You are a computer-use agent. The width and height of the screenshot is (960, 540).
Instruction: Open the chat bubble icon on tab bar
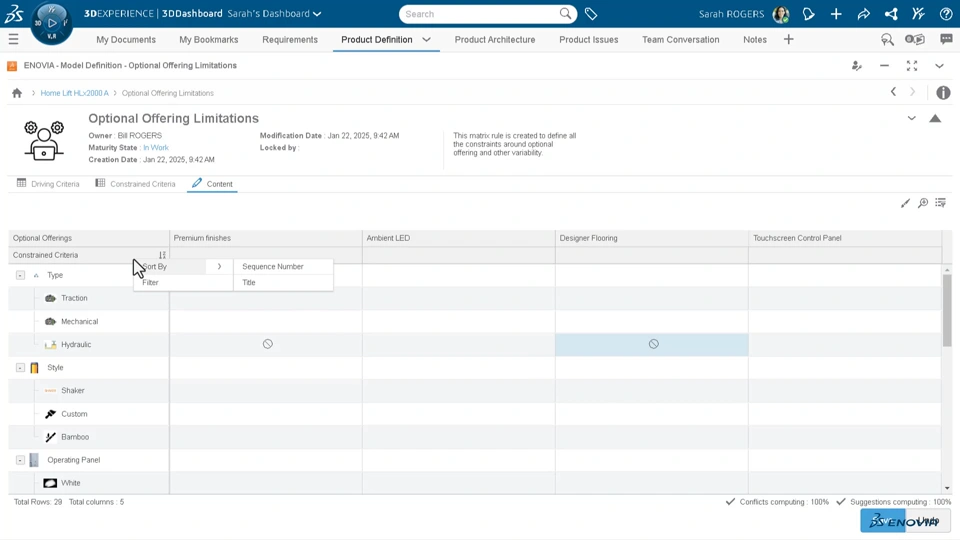[946, 39]
